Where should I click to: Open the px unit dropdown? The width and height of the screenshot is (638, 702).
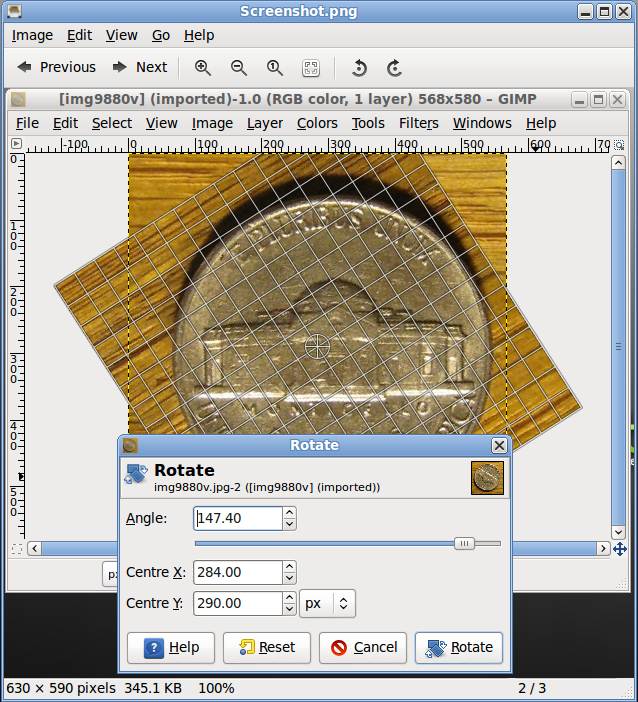click(x=327, y=604)
